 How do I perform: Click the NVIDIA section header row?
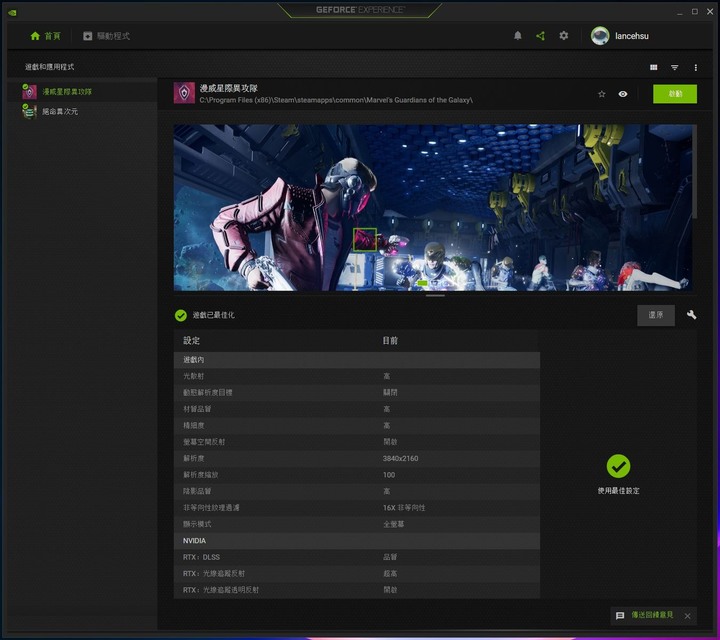coord(357,541)
